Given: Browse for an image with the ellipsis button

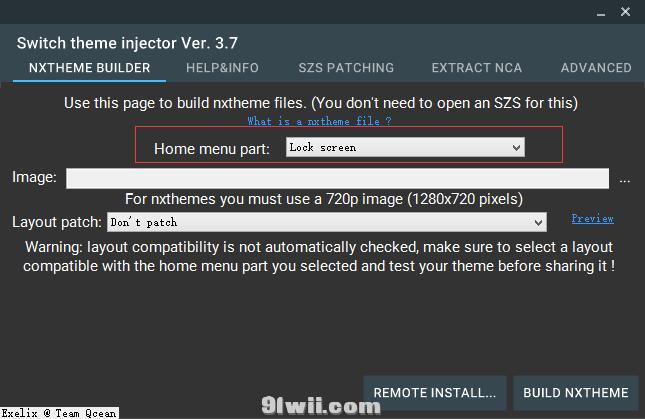Looking at the screenshot, I should (624, 180).
